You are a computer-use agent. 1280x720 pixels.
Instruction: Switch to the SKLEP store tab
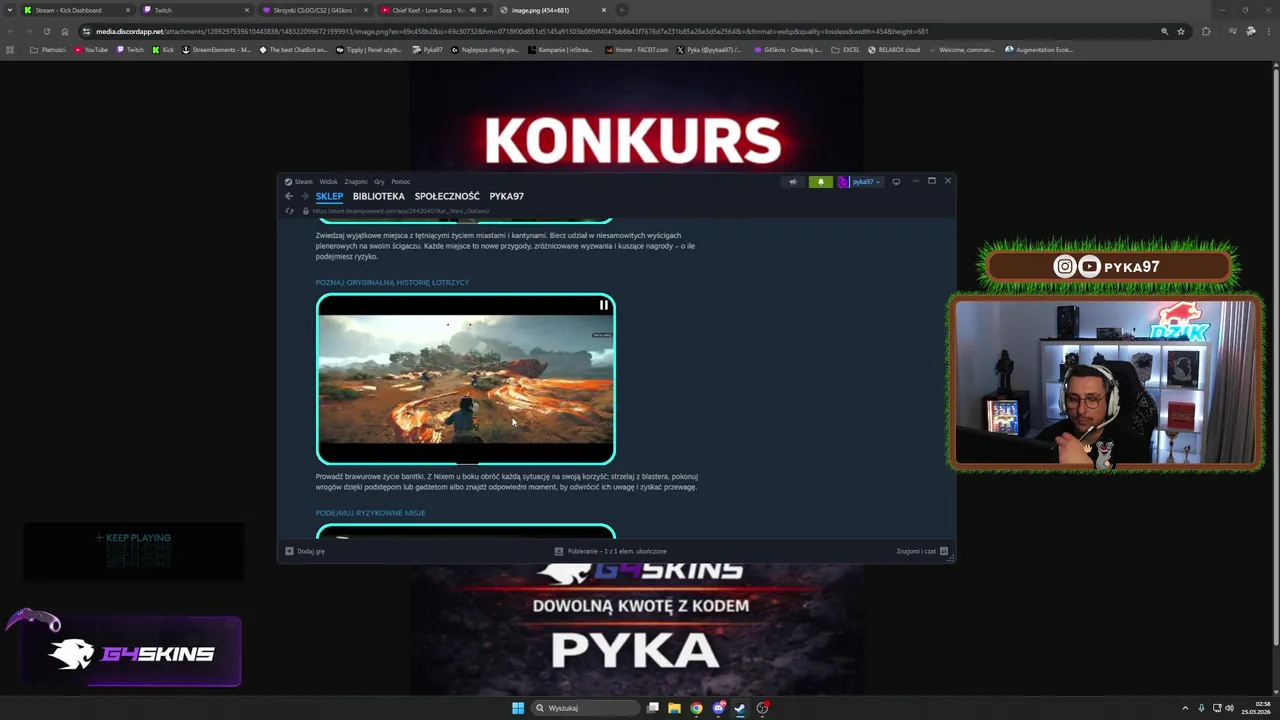point(329,196)
